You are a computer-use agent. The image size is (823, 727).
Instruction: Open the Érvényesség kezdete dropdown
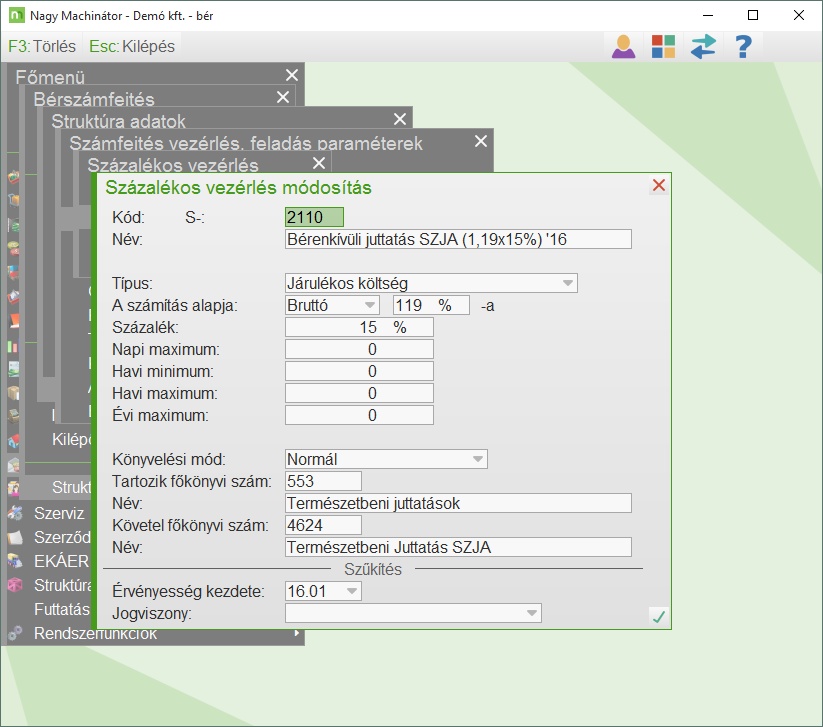pos(351,591)
